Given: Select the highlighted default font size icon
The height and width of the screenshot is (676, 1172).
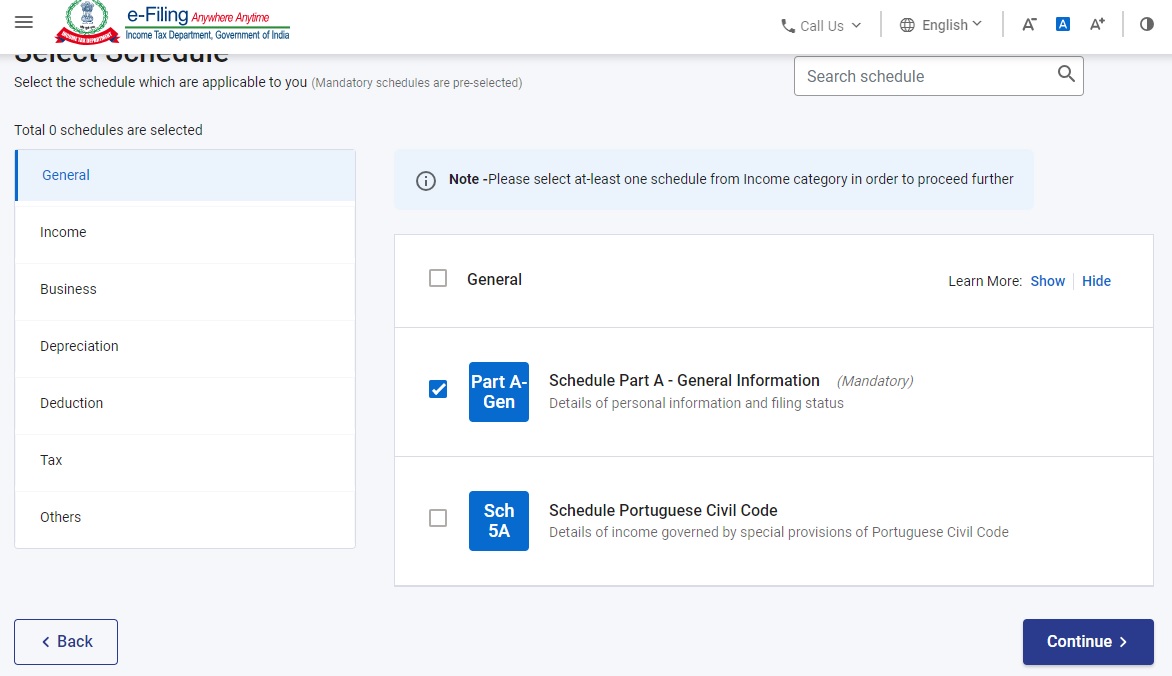Looking at the screenshot, I should coord(1063,23).
